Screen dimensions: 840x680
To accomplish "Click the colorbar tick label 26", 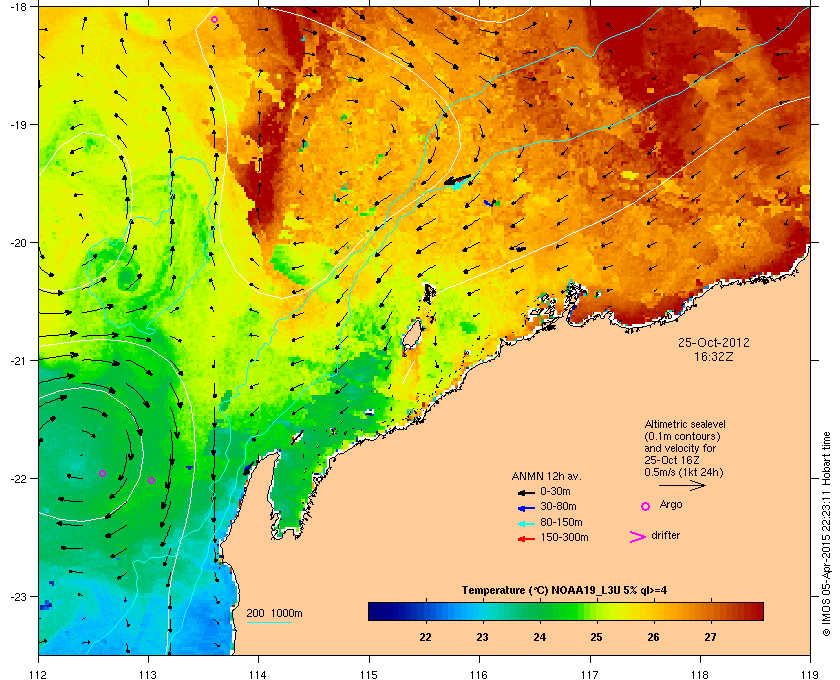I will [x=653, y=638].
